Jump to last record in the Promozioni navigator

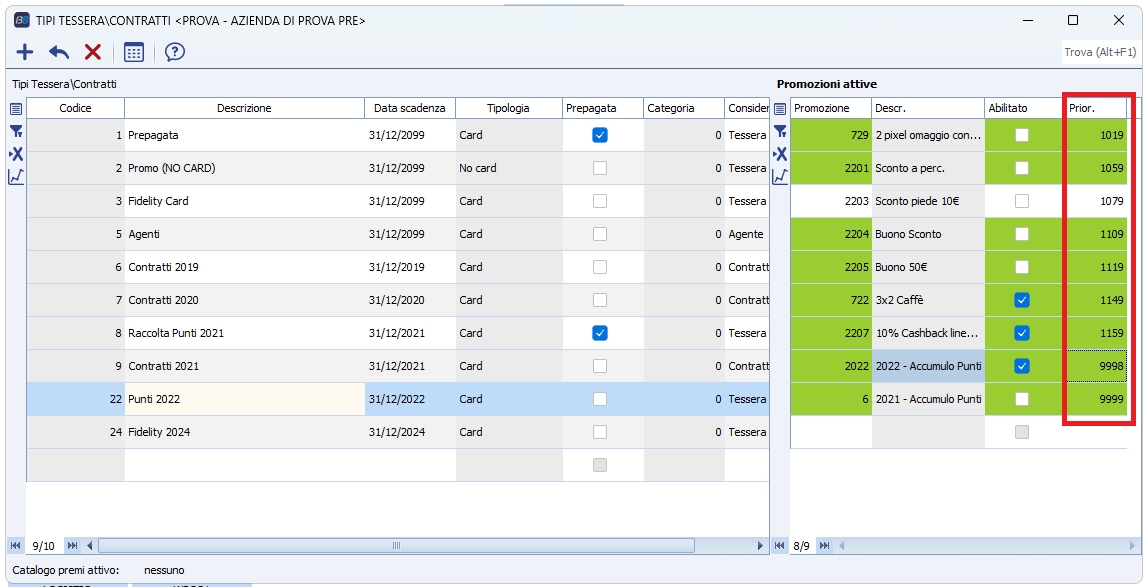coord(824,545)
